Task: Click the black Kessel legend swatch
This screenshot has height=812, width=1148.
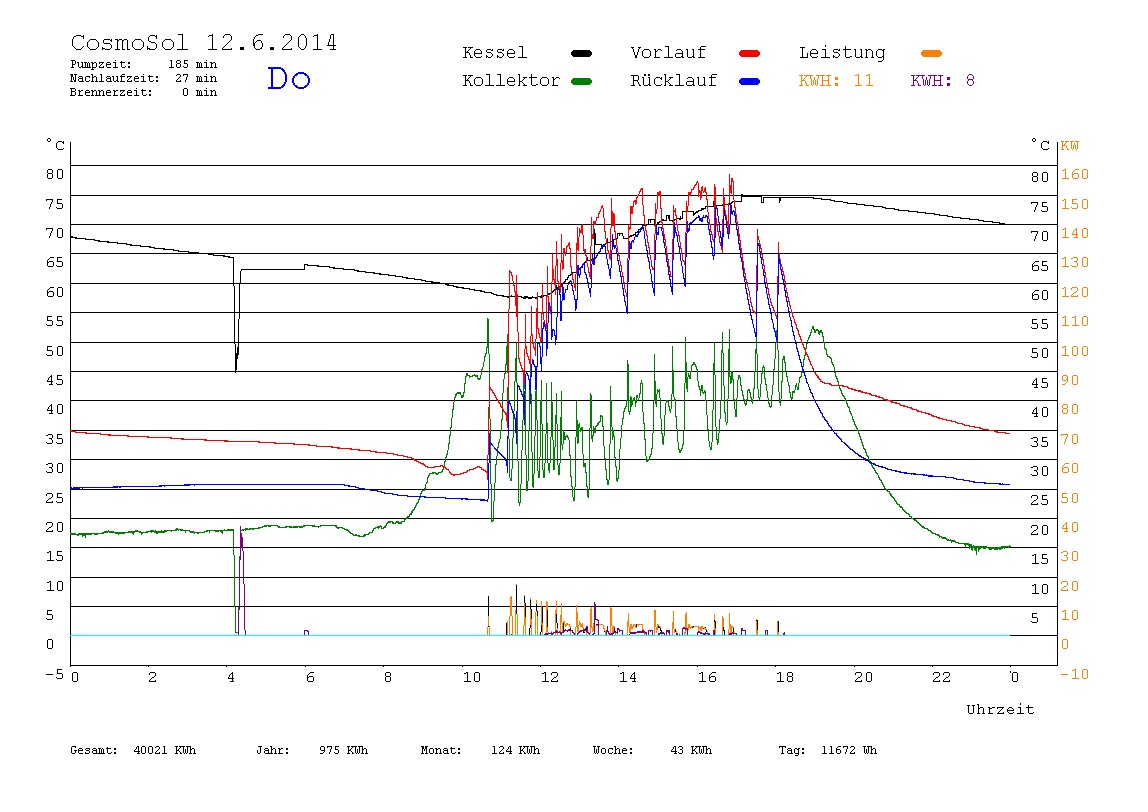Action: coord(581,53)
